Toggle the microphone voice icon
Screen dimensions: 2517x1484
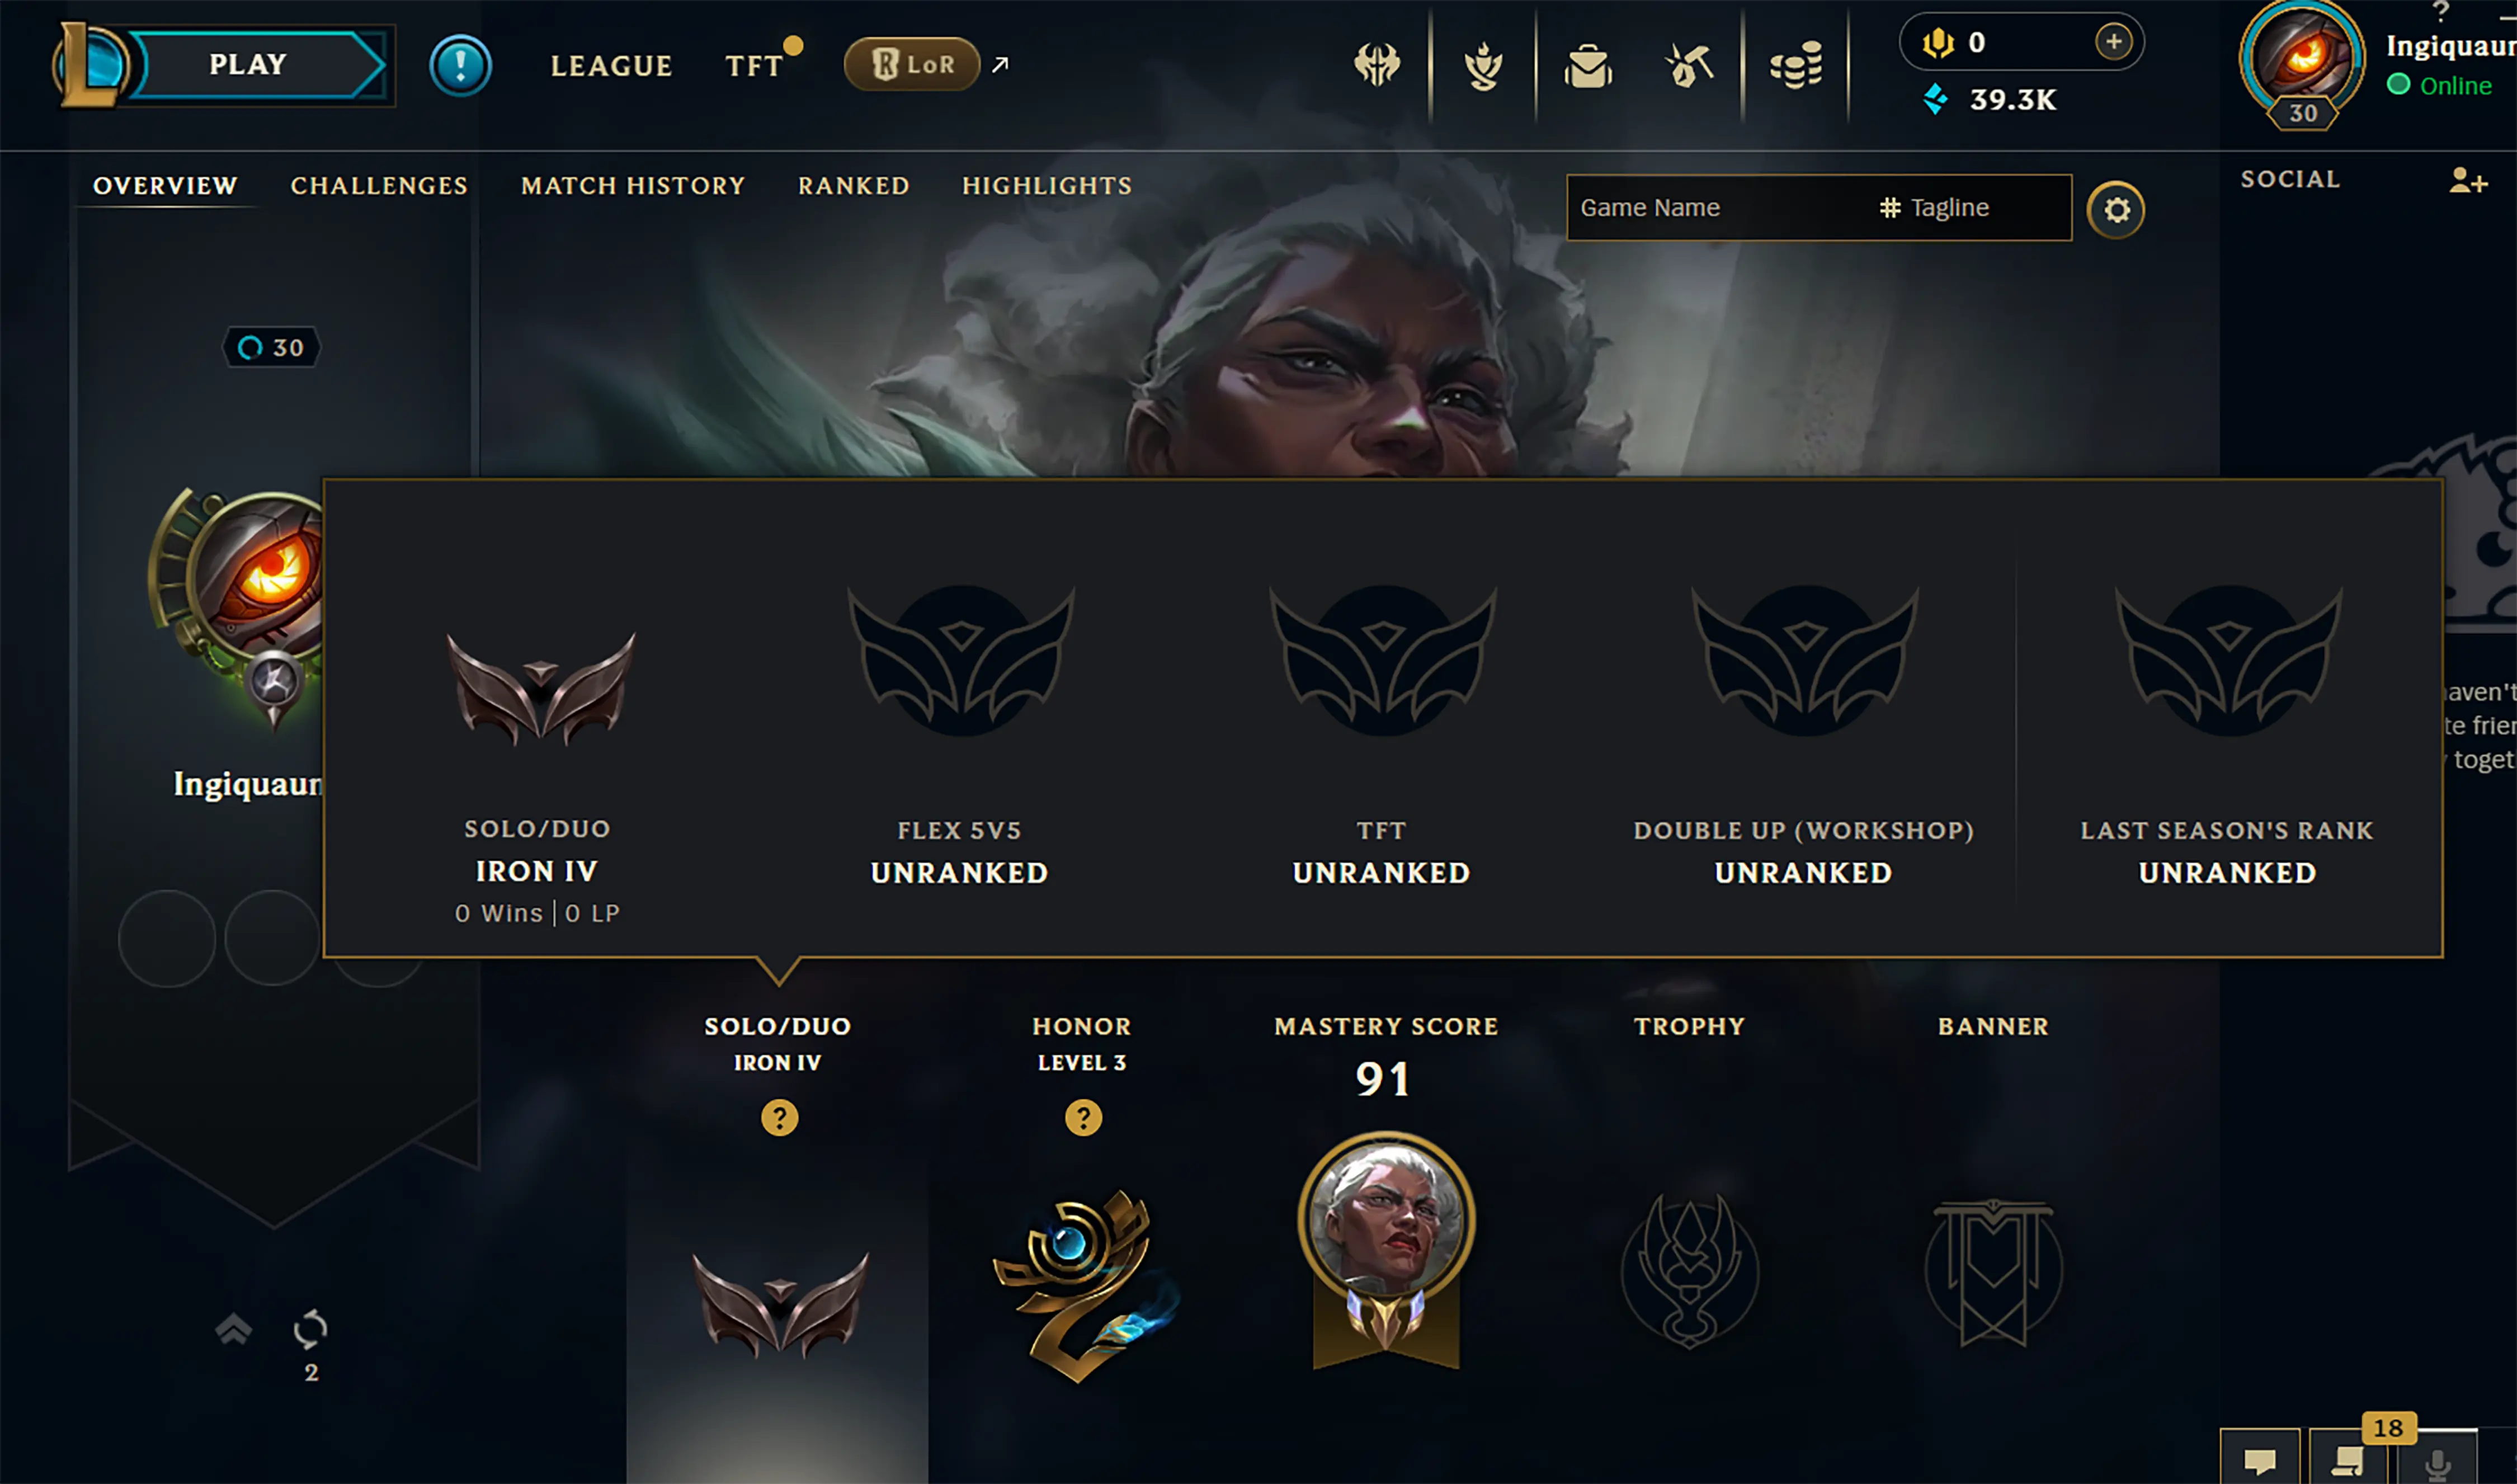point(2438,1461)
